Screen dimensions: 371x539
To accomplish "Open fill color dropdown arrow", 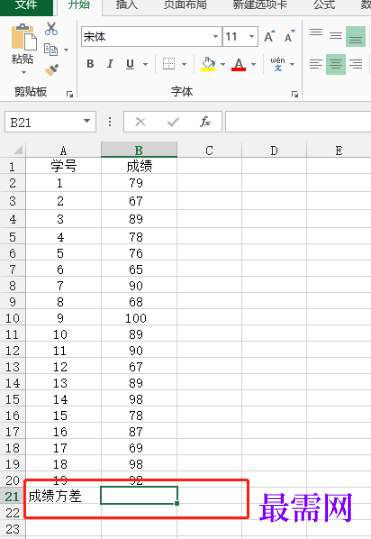I will point(223,64).
